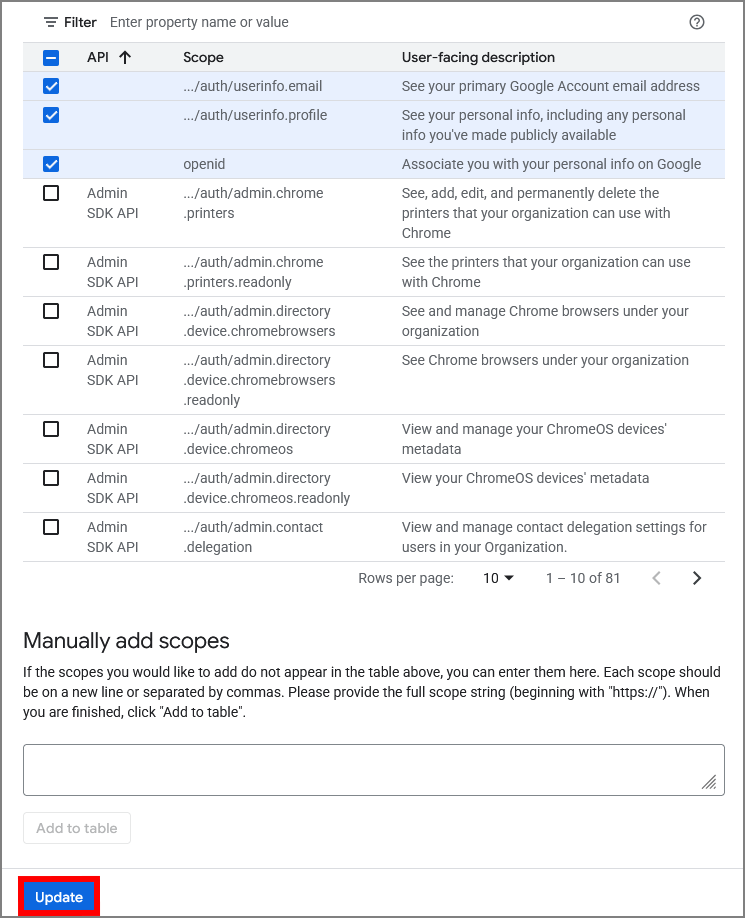Click 'View and manage contact delegation settings' text
The width and height of the screenshot is (745, 918).
pos(554,537)
